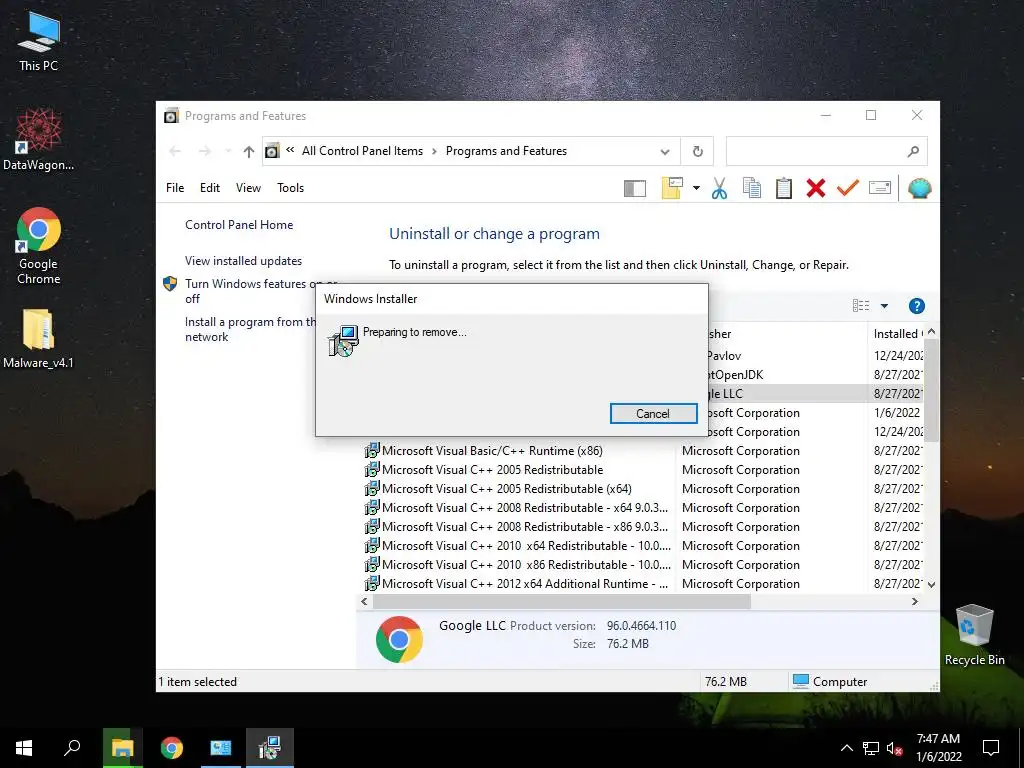Image resolution: width=1024 pixels, height=768 pixels.
Task: Select Visual C++ 2012 x64 Additional Runtime
Action: click(524, 583)
